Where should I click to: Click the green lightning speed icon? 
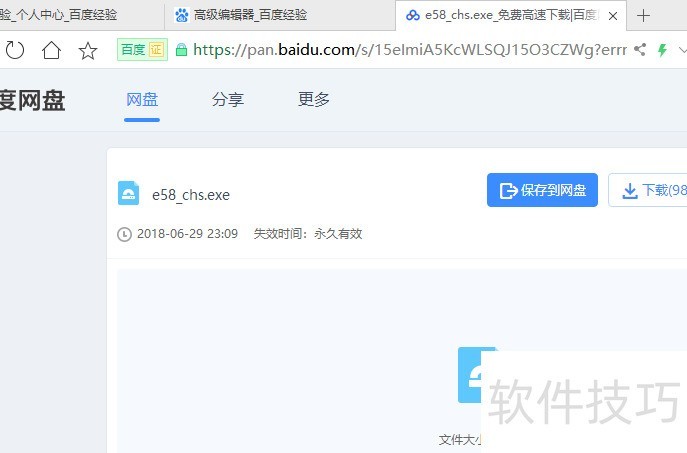(662, 50)
